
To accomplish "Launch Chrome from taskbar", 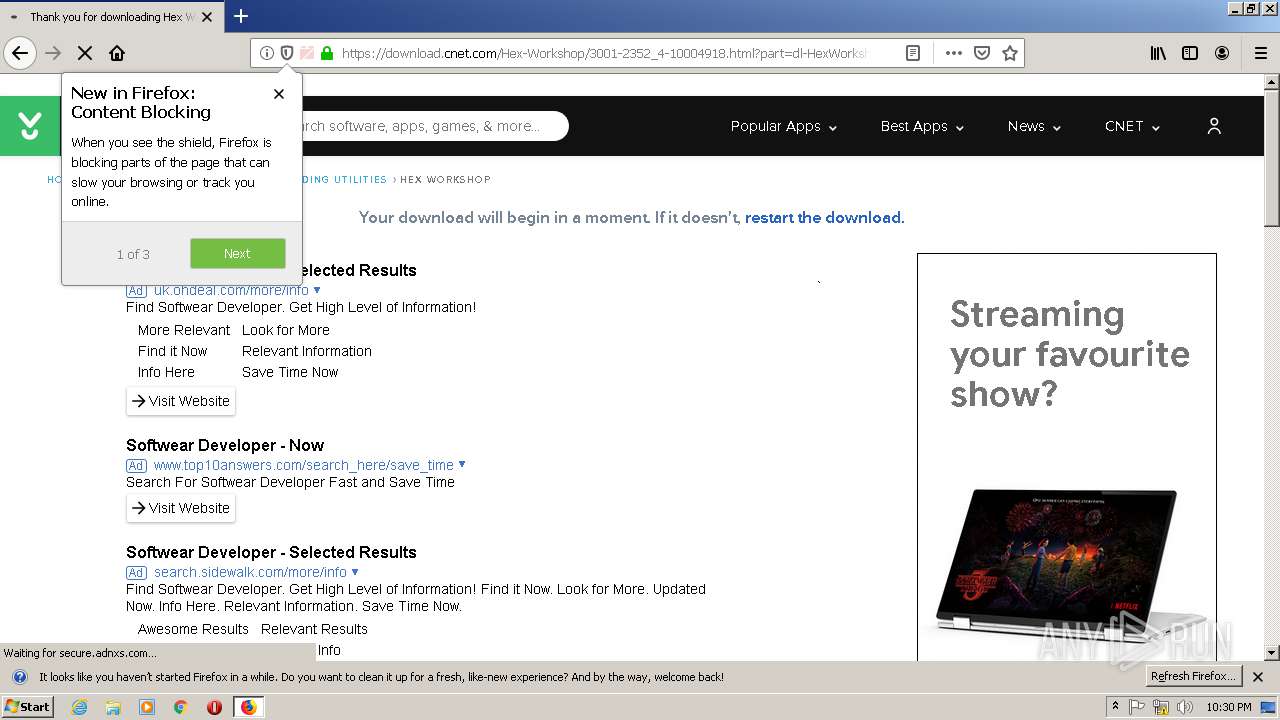I will 180,707.
